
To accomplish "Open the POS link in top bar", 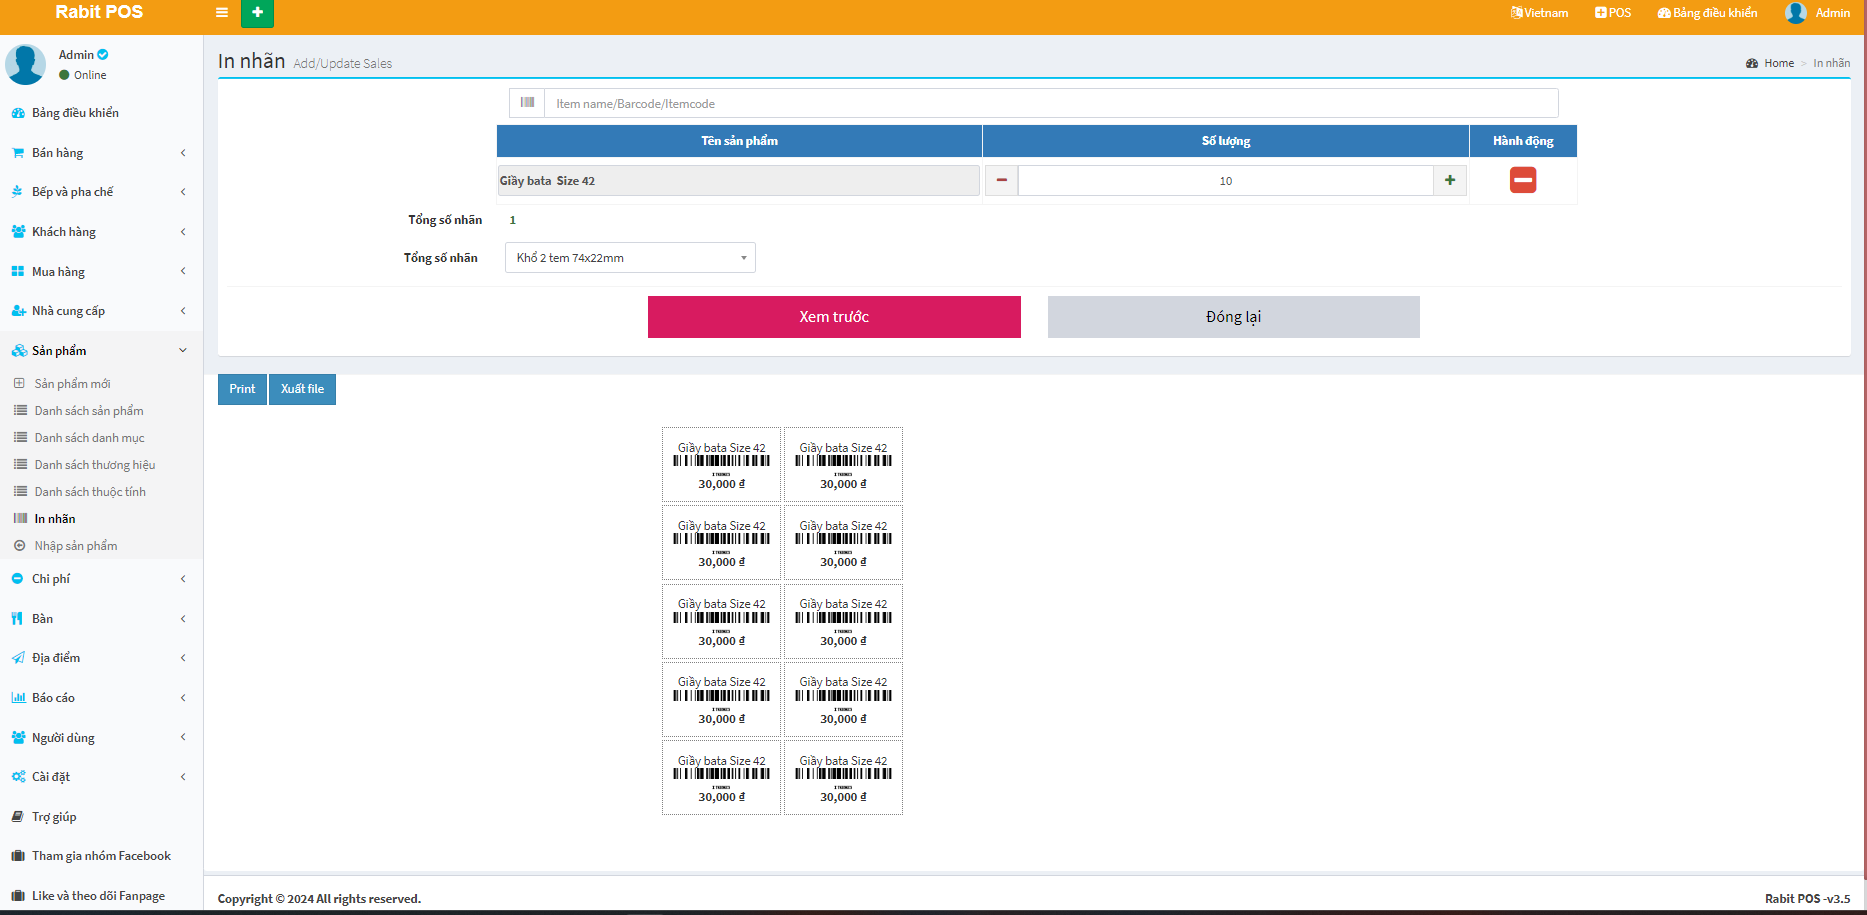I will point(1613,13).
